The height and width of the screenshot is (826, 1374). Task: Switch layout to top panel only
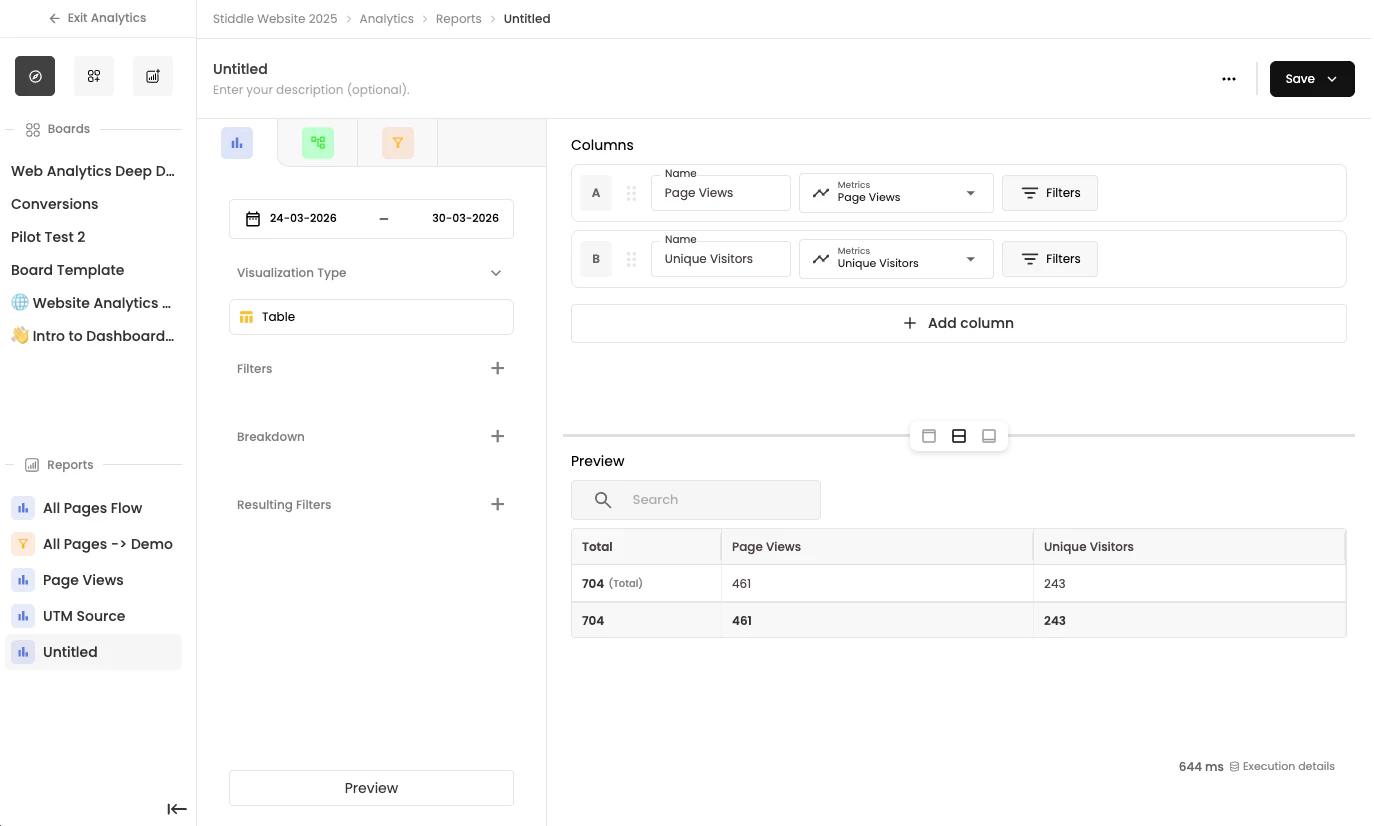pyautogui.click(x=929, y=436)
